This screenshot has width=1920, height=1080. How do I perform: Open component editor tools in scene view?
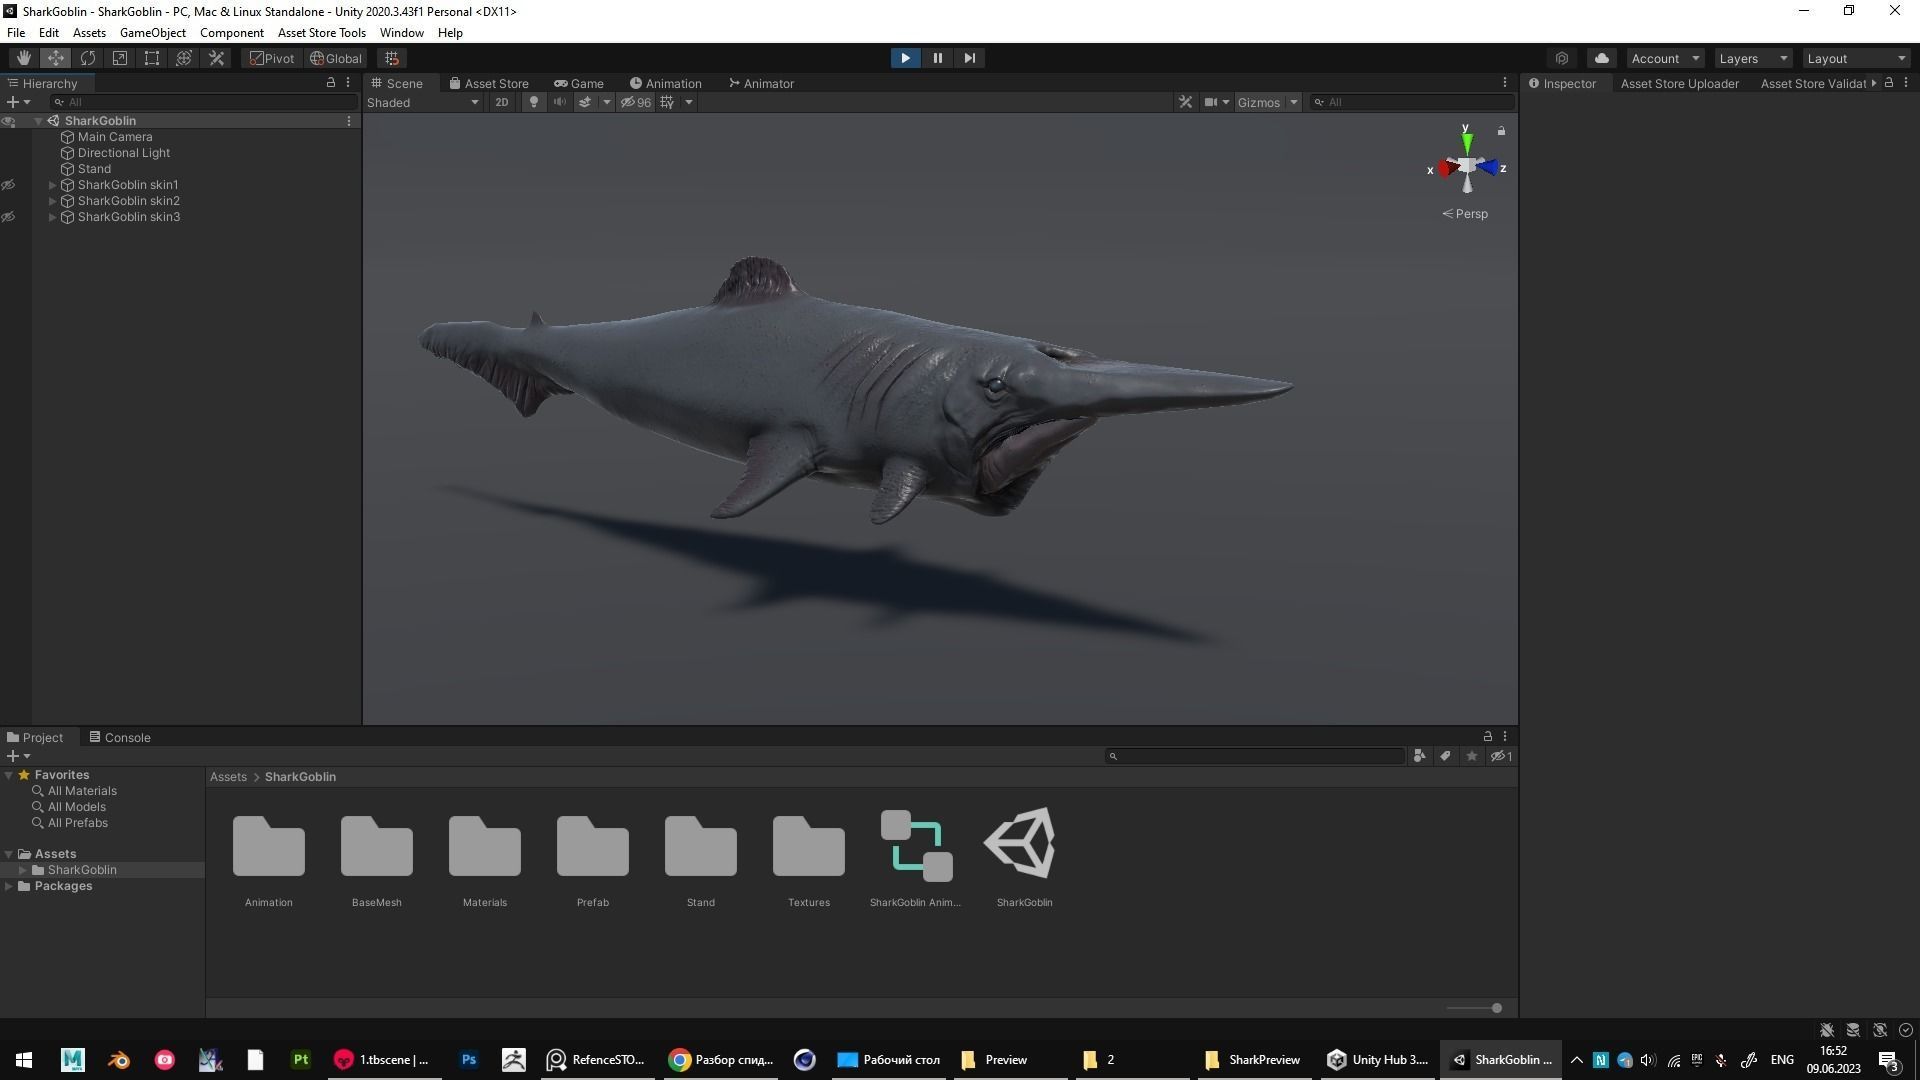click(x=1185, y=102)
